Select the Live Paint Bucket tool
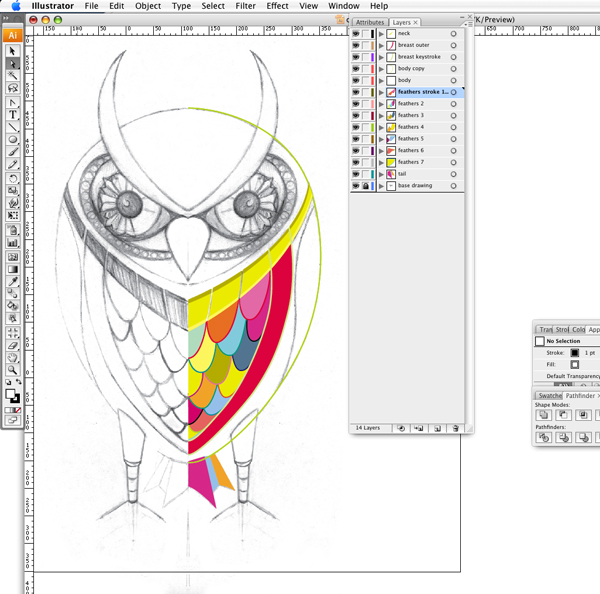 click(x=13, y=306)
